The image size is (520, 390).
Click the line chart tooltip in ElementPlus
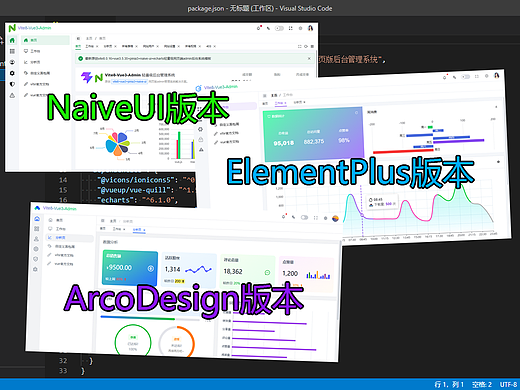[382, 202]
